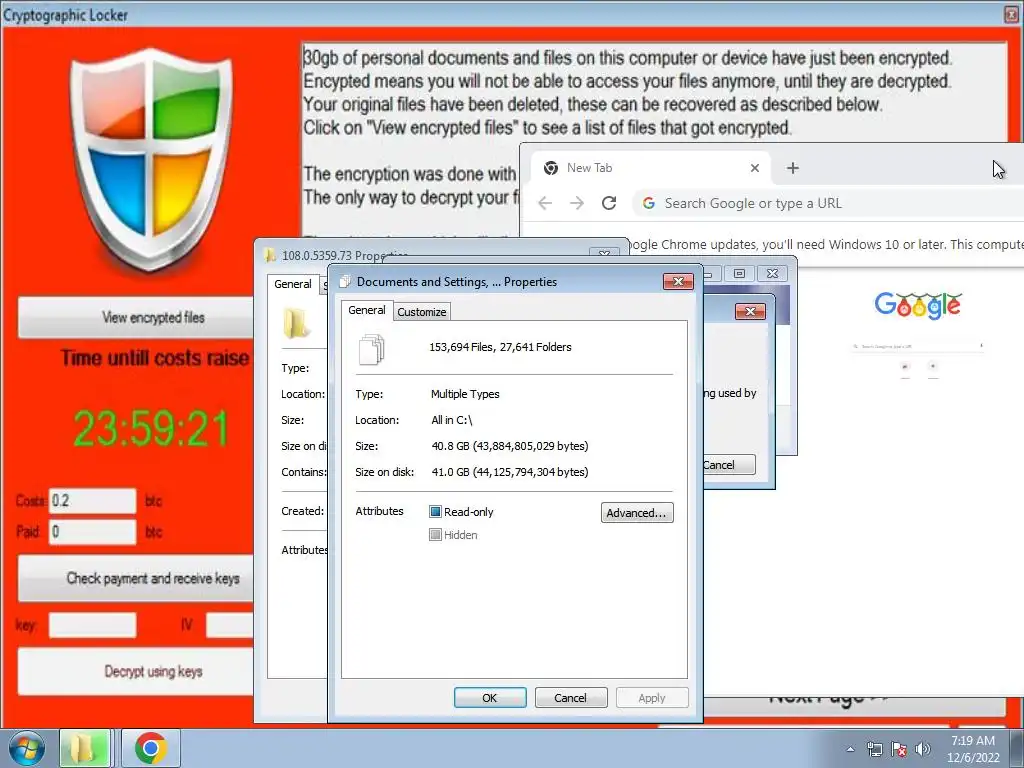This screenshot has height=768, width=1024.
Task: Click the Chrome updates Windows 10 notice
Action: (827, 244)
